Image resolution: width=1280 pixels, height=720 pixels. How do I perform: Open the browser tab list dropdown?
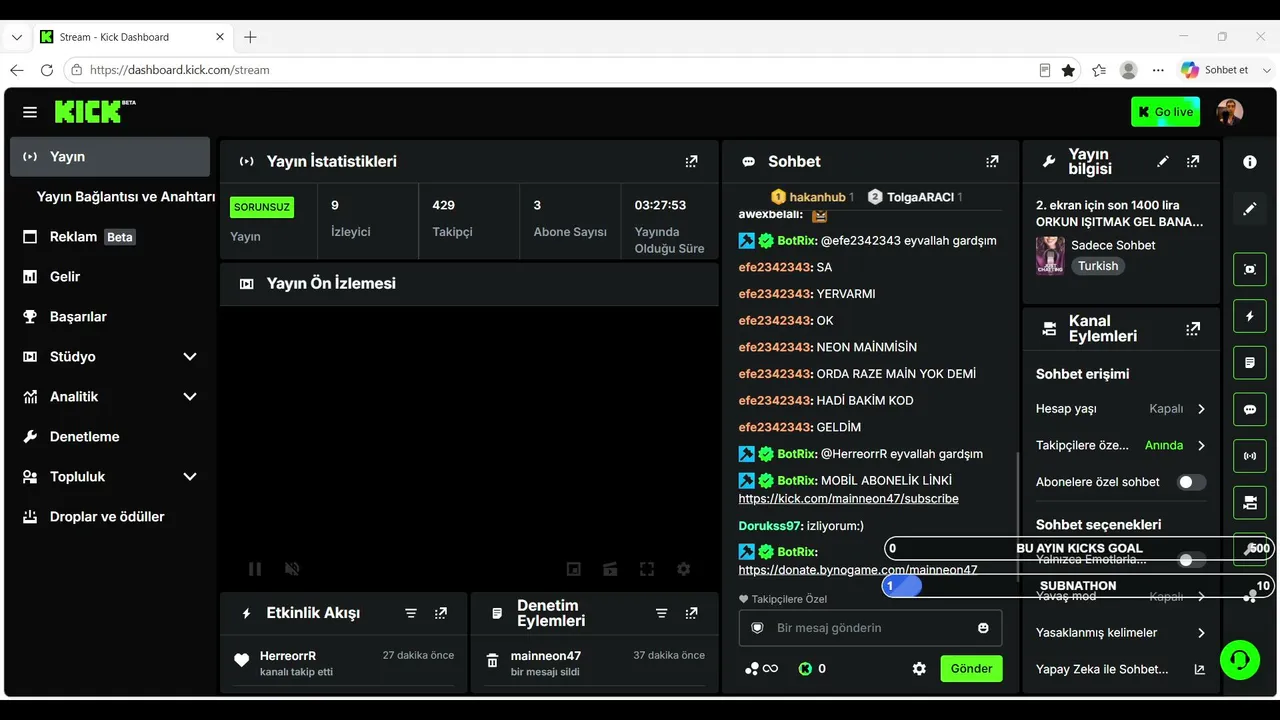[17, 37]
